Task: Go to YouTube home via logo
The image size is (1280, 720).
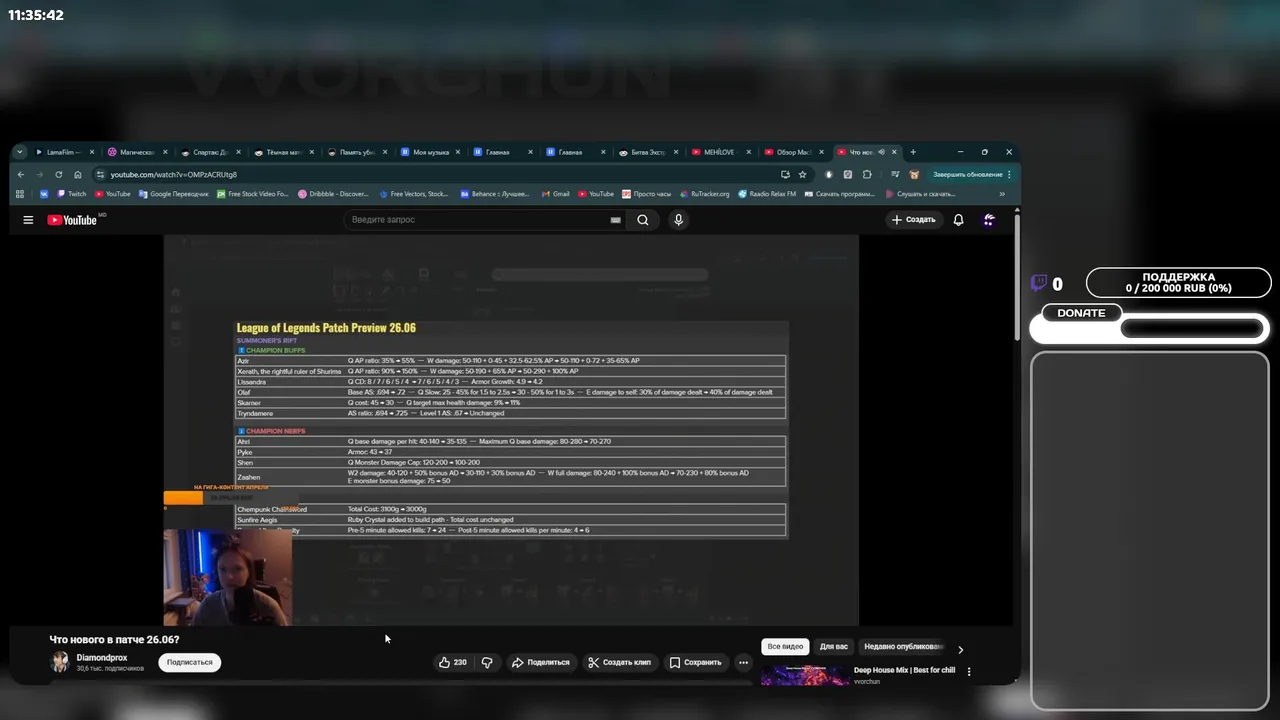Action: (x=72, y=220)
